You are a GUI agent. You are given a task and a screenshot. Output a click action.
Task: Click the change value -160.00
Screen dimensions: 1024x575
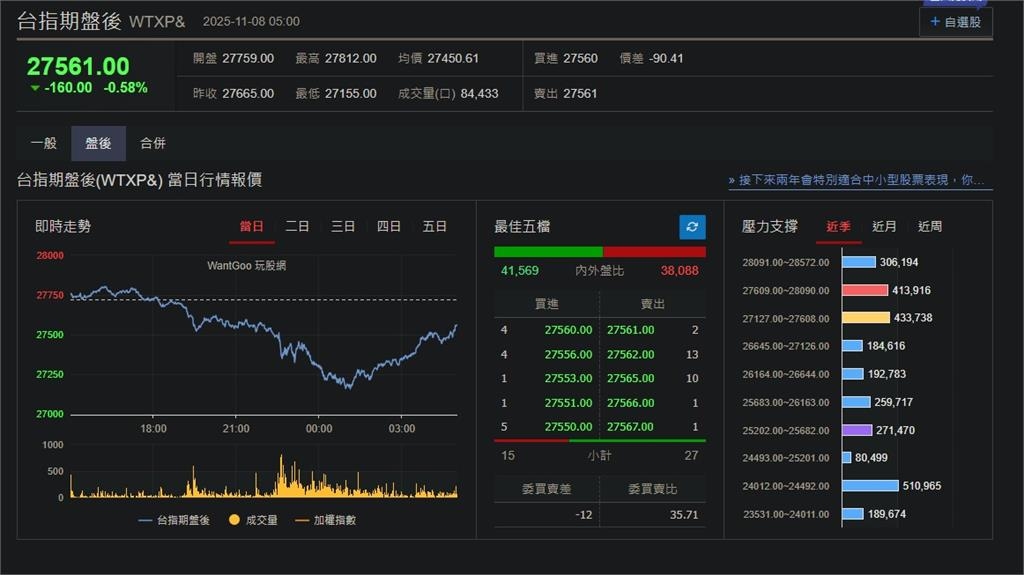[x=68, y=88]
